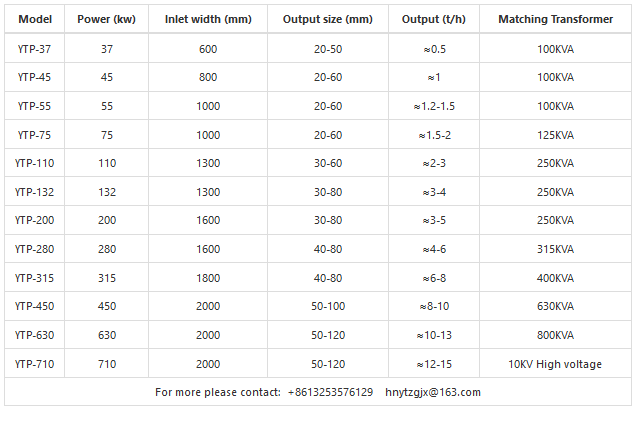Select the Output (t/h) column header
635x428 pixels.
pyautogui.click(x=436, y=19)
